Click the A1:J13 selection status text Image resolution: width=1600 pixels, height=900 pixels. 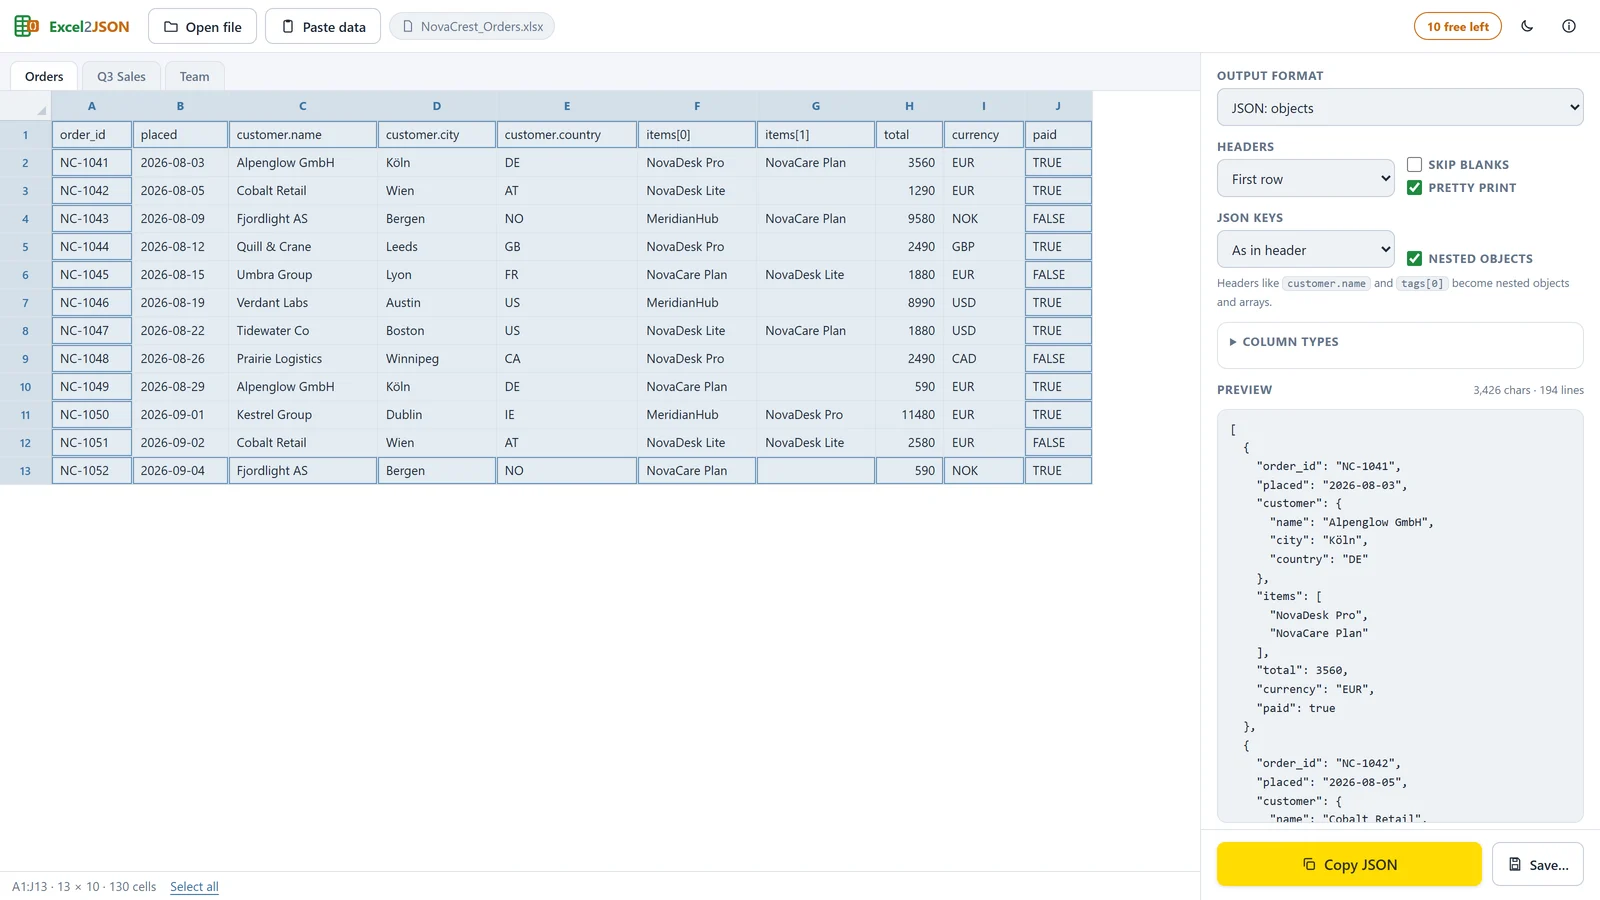pos(84,886)
